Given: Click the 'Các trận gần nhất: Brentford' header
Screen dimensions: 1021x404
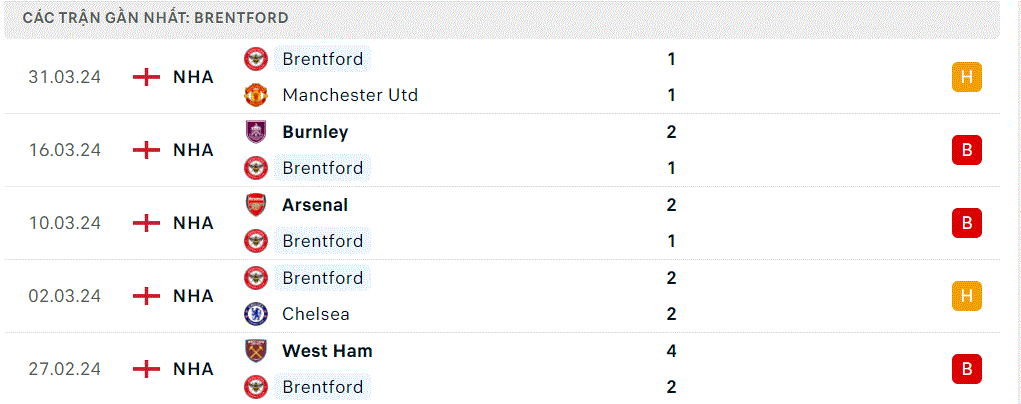Looking at the screenshot, I should tap(156, 18).
